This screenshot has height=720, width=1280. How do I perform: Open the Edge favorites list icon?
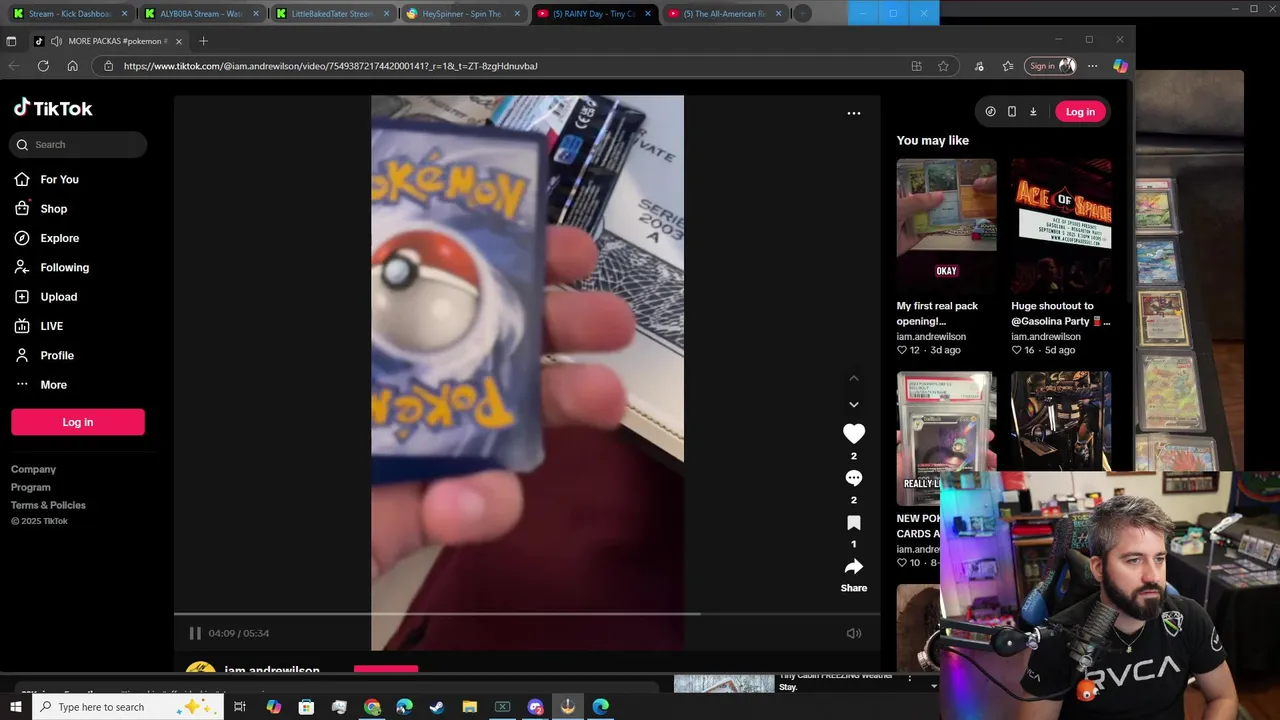click(x=1008, y=66)
